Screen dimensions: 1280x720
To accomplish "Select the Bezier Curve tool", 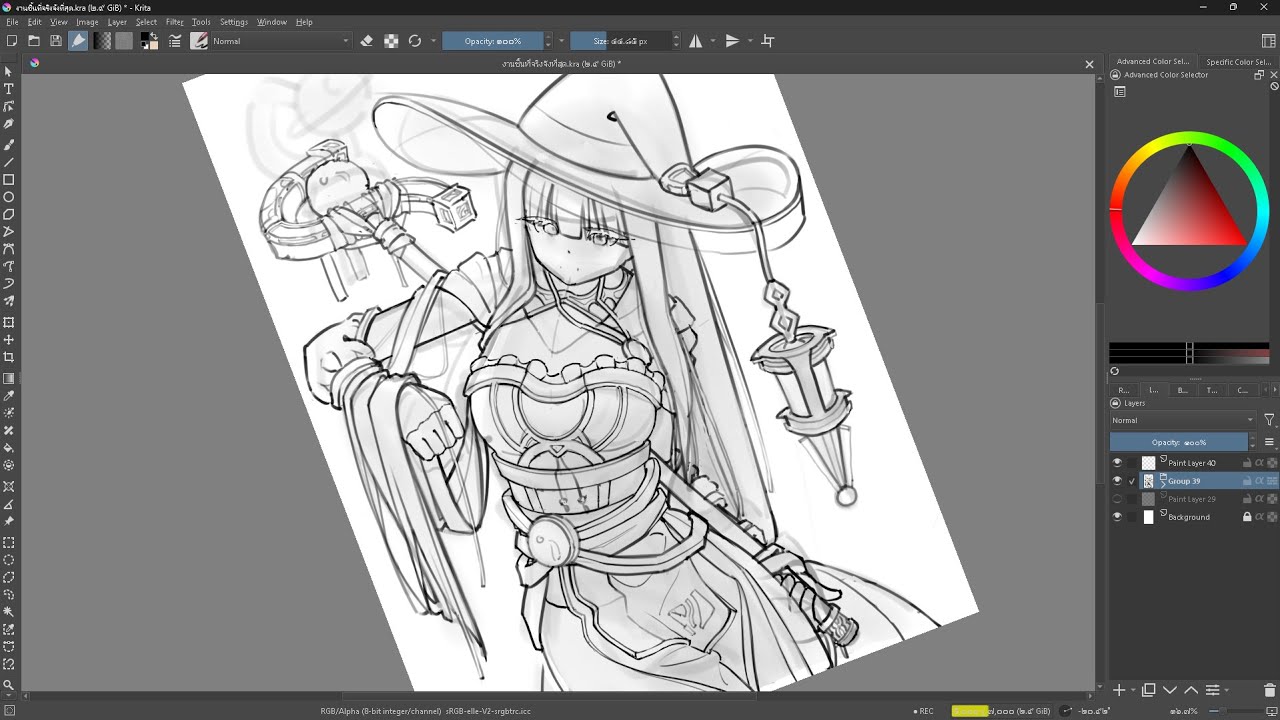I will click(9, 249).
